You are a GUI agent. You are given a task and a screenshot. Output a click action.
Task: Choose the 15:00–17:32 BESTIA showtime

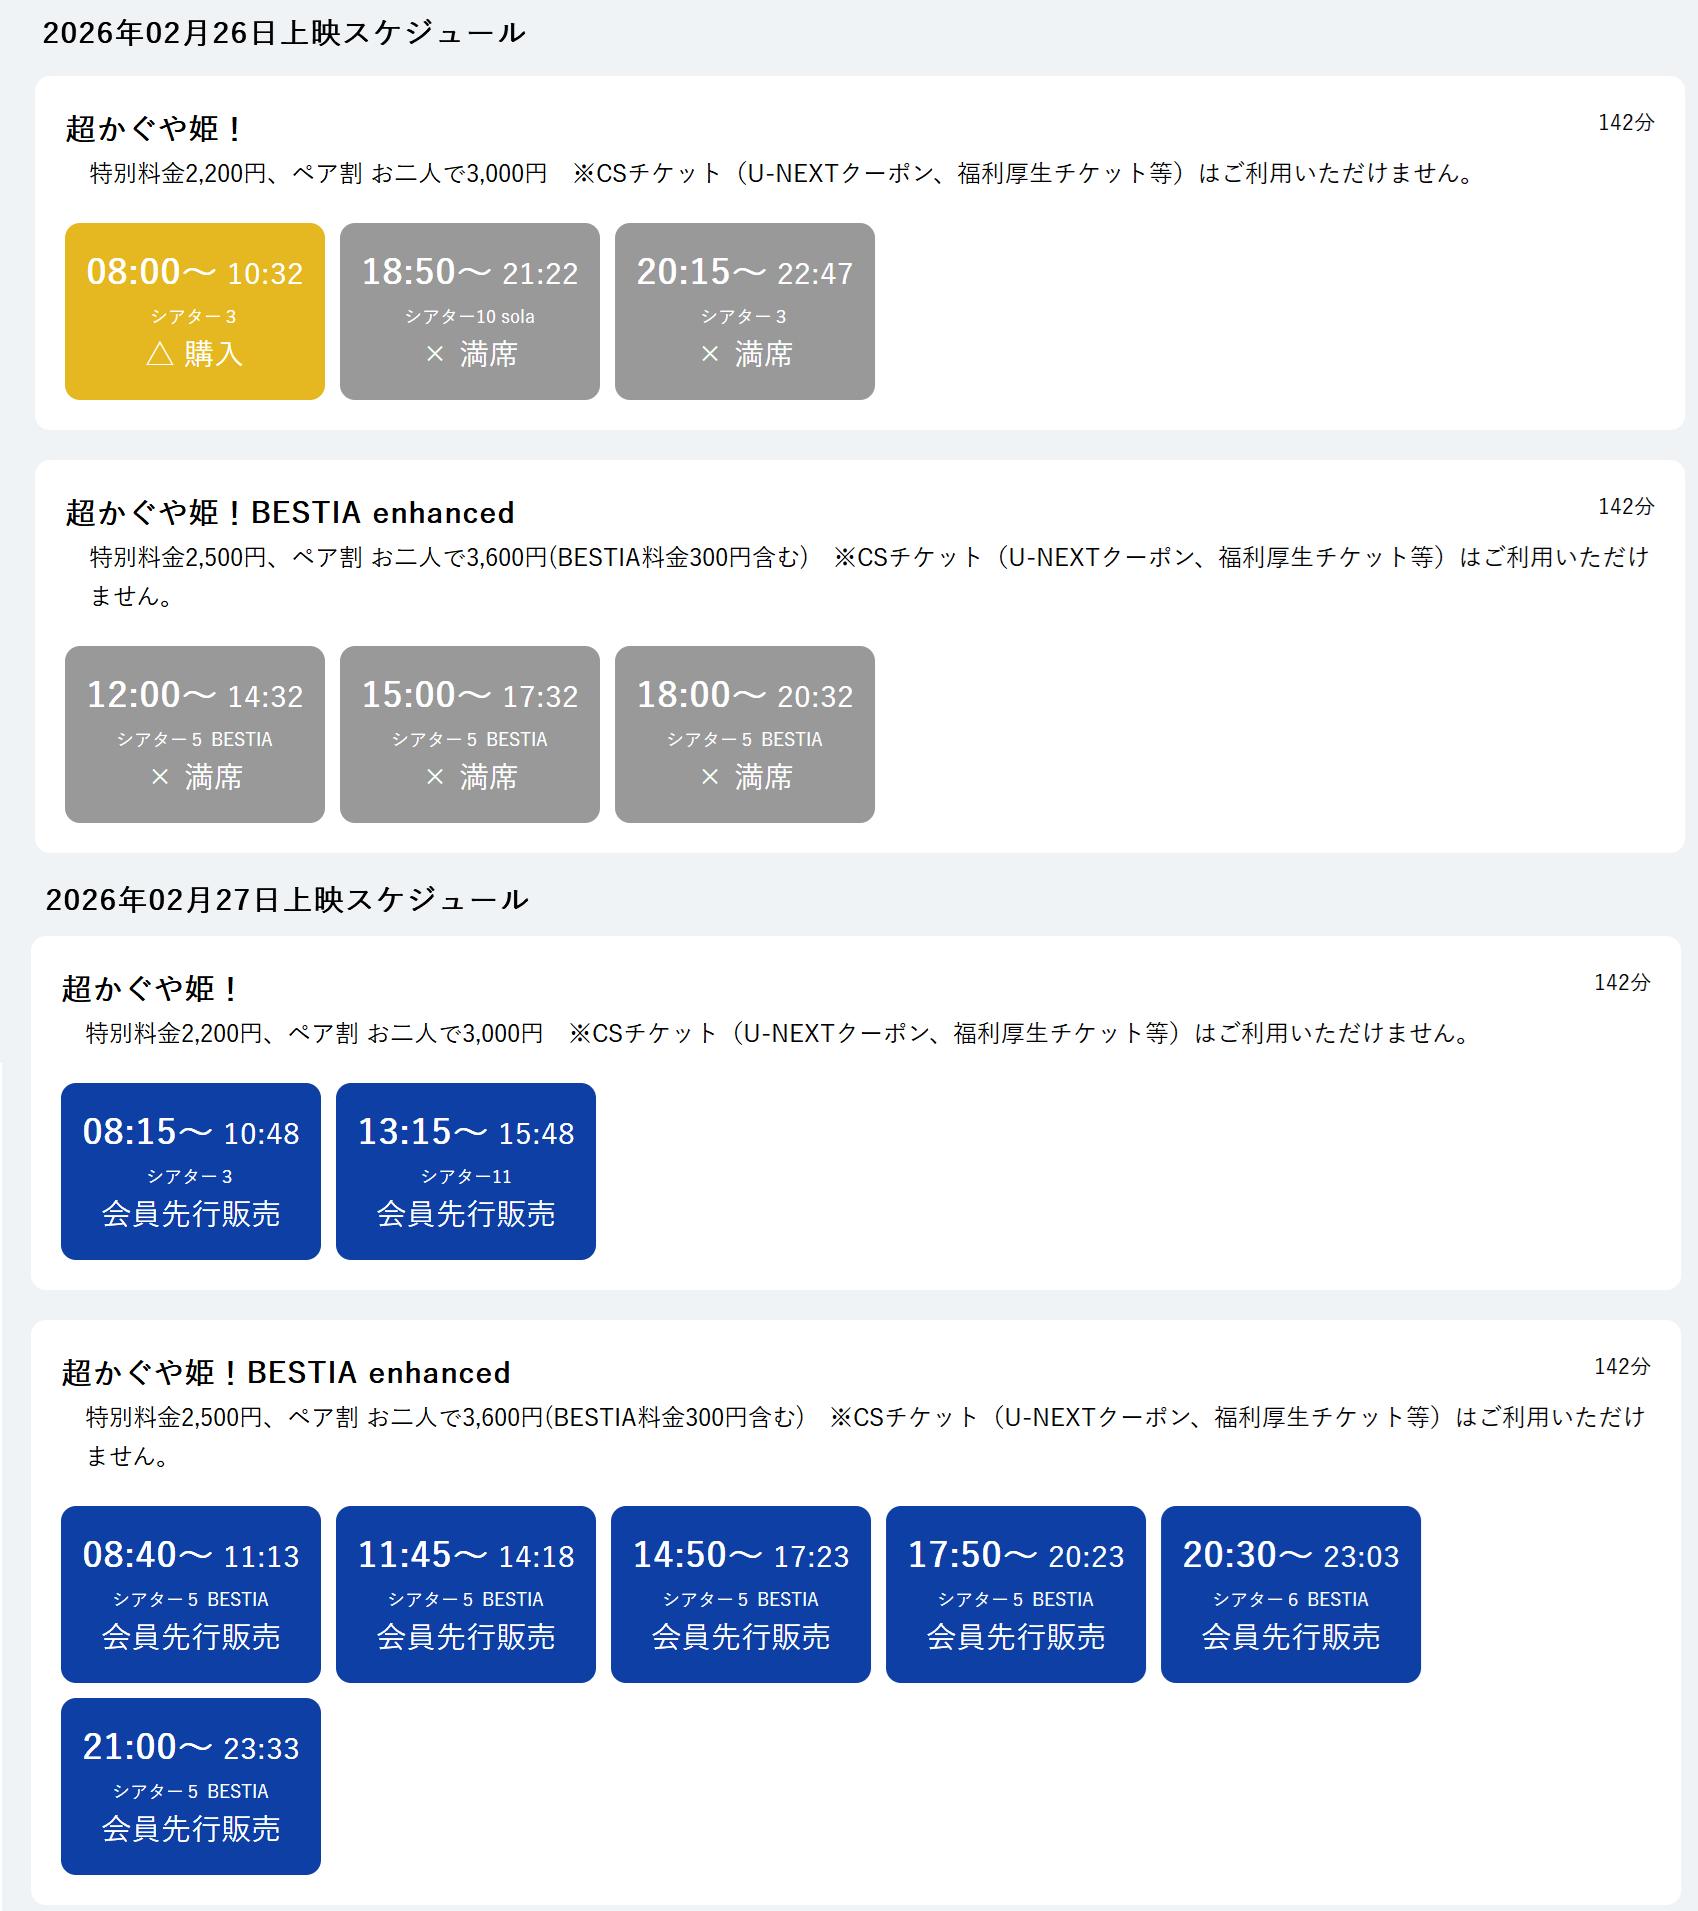(469, 734)
